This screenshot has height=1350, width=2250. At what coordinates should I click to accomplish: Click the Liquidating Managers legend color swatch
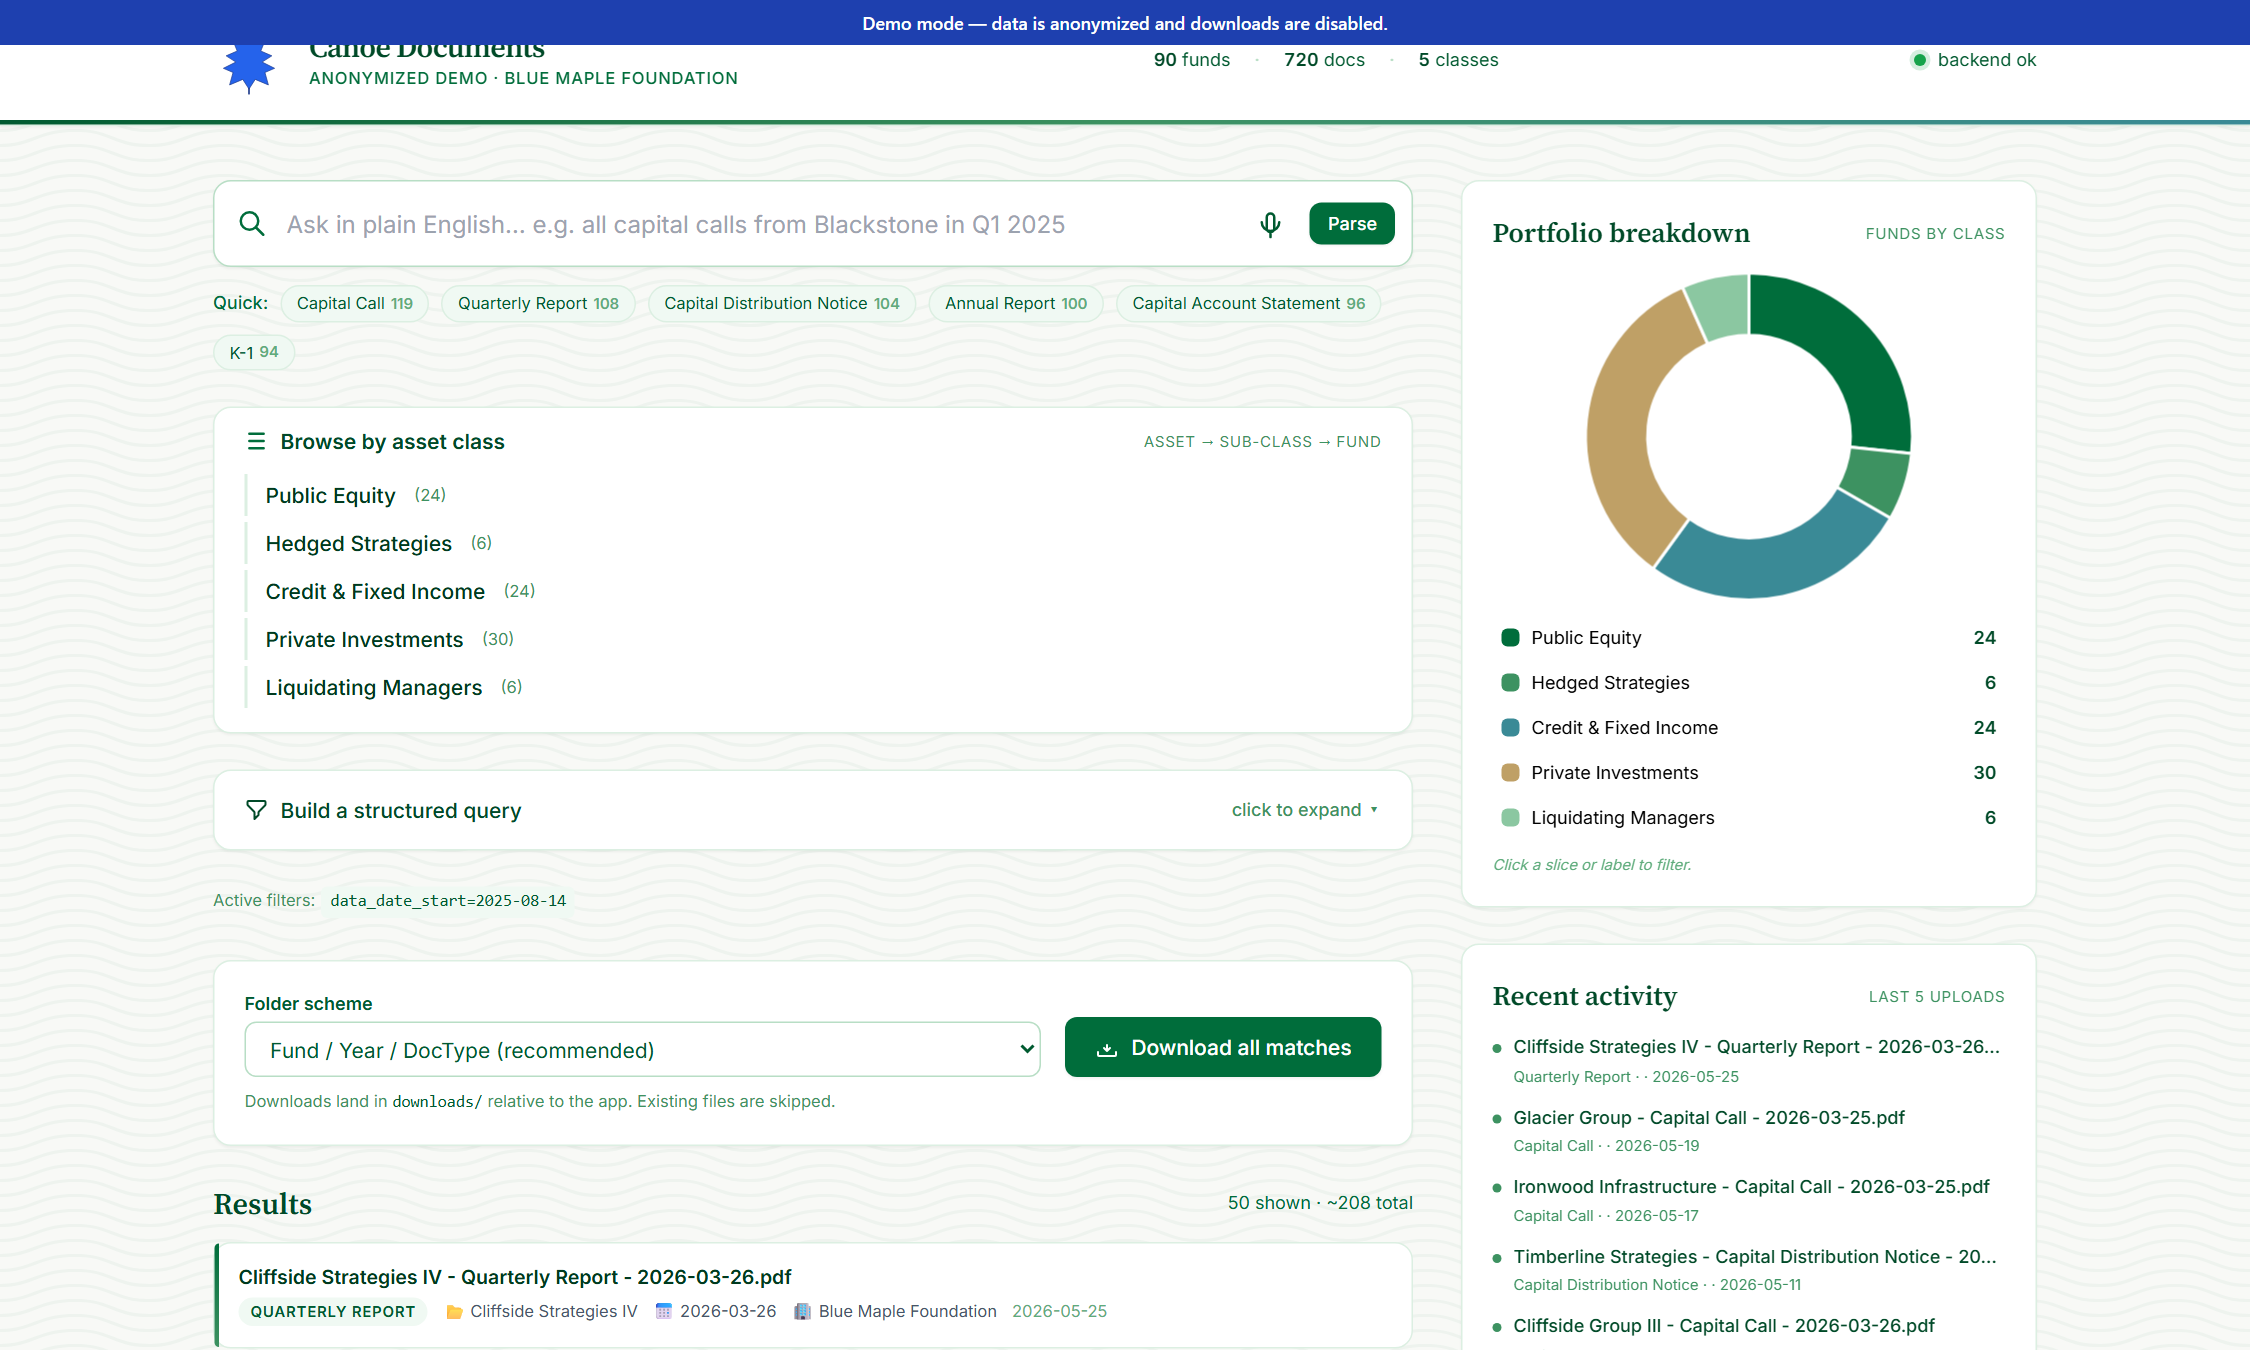(x=1510, y=818)
